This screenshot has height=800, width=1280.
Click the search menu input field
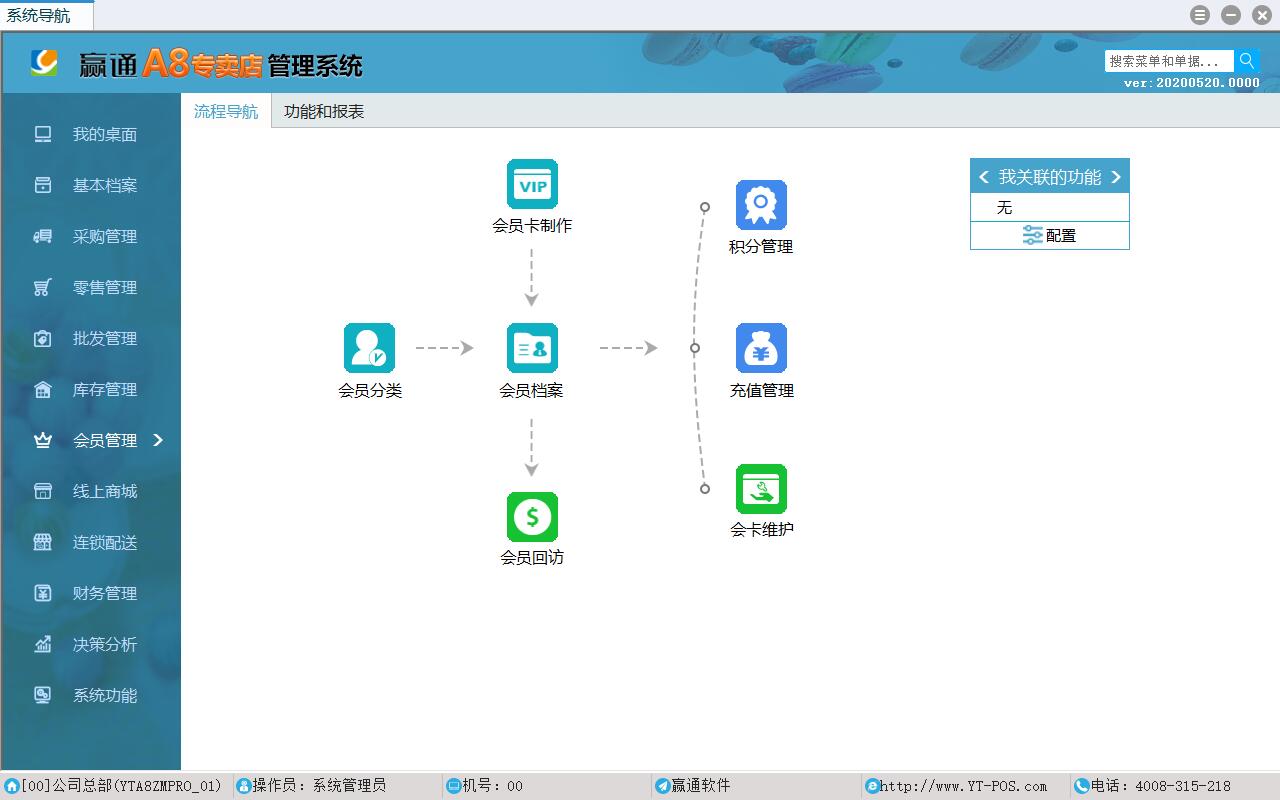[x=1168, y=61]
